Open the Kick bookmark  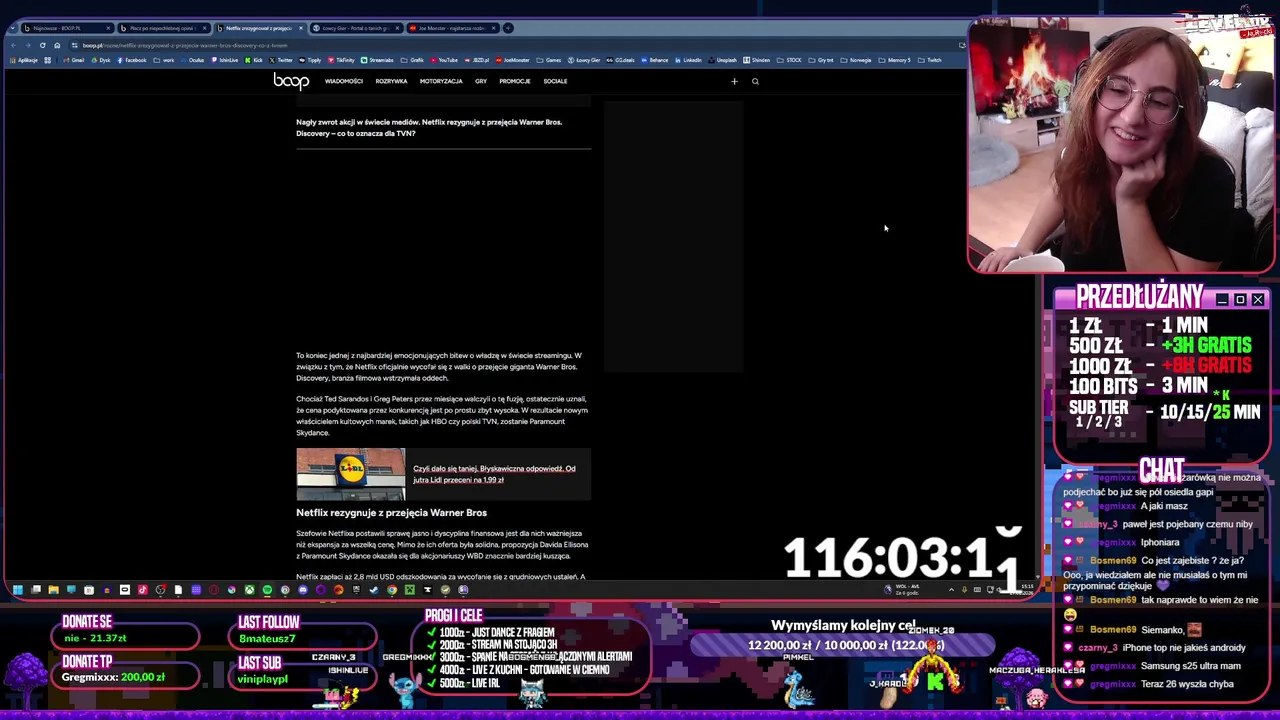coord(253,60)
